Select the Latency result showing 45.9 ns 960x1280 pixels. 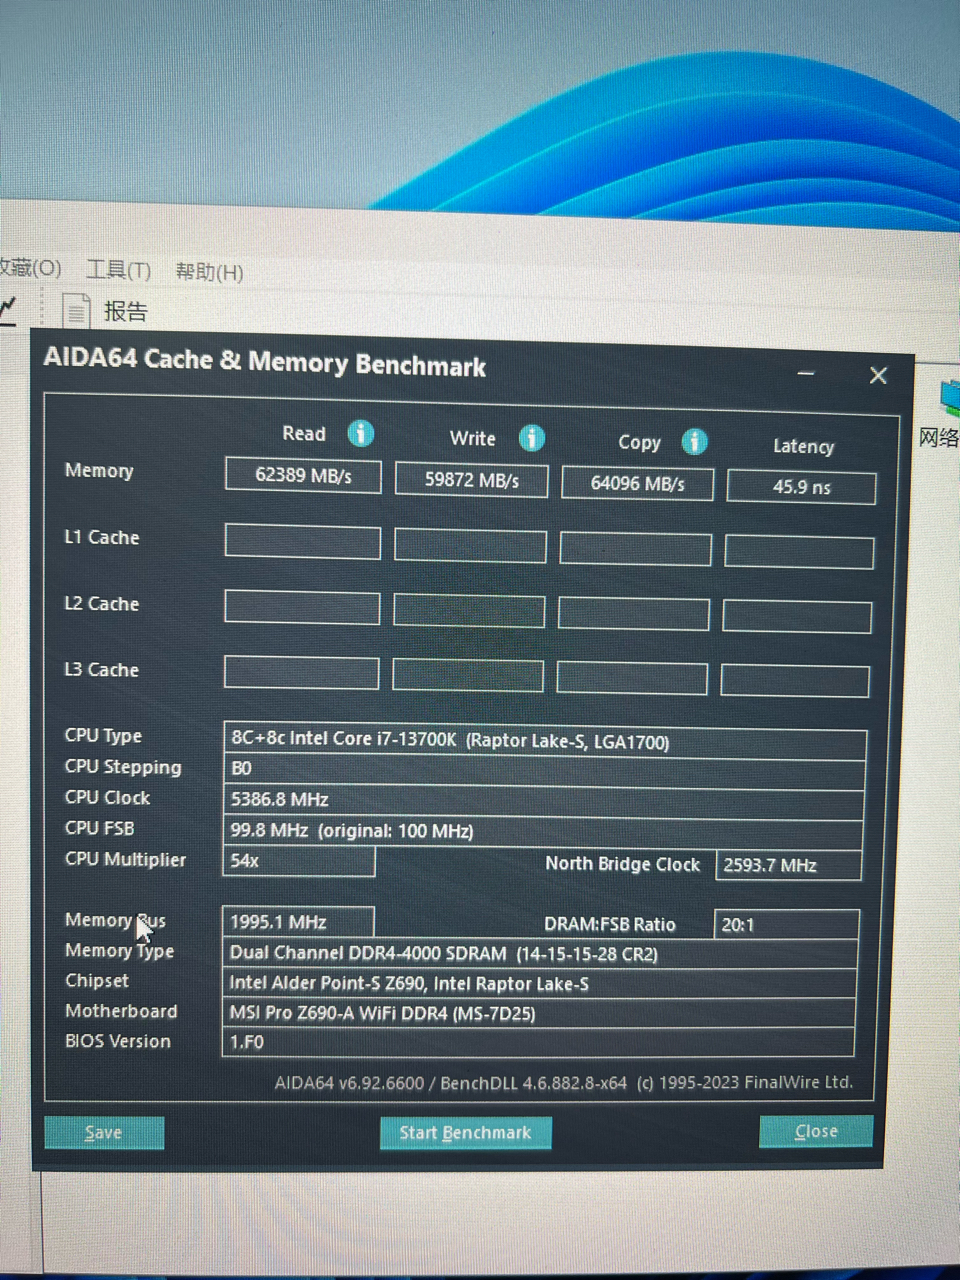[801, 487]
